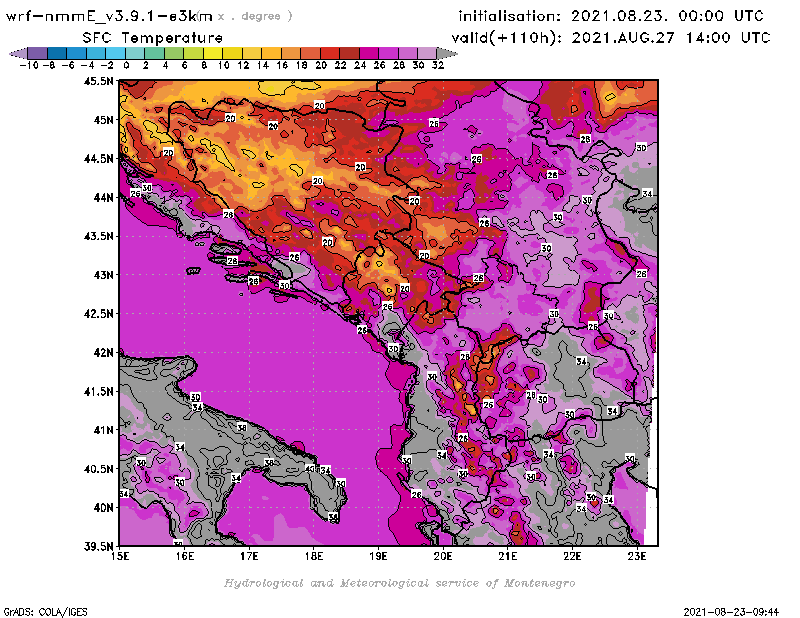Click the 23E longitude label

(637, 556)
